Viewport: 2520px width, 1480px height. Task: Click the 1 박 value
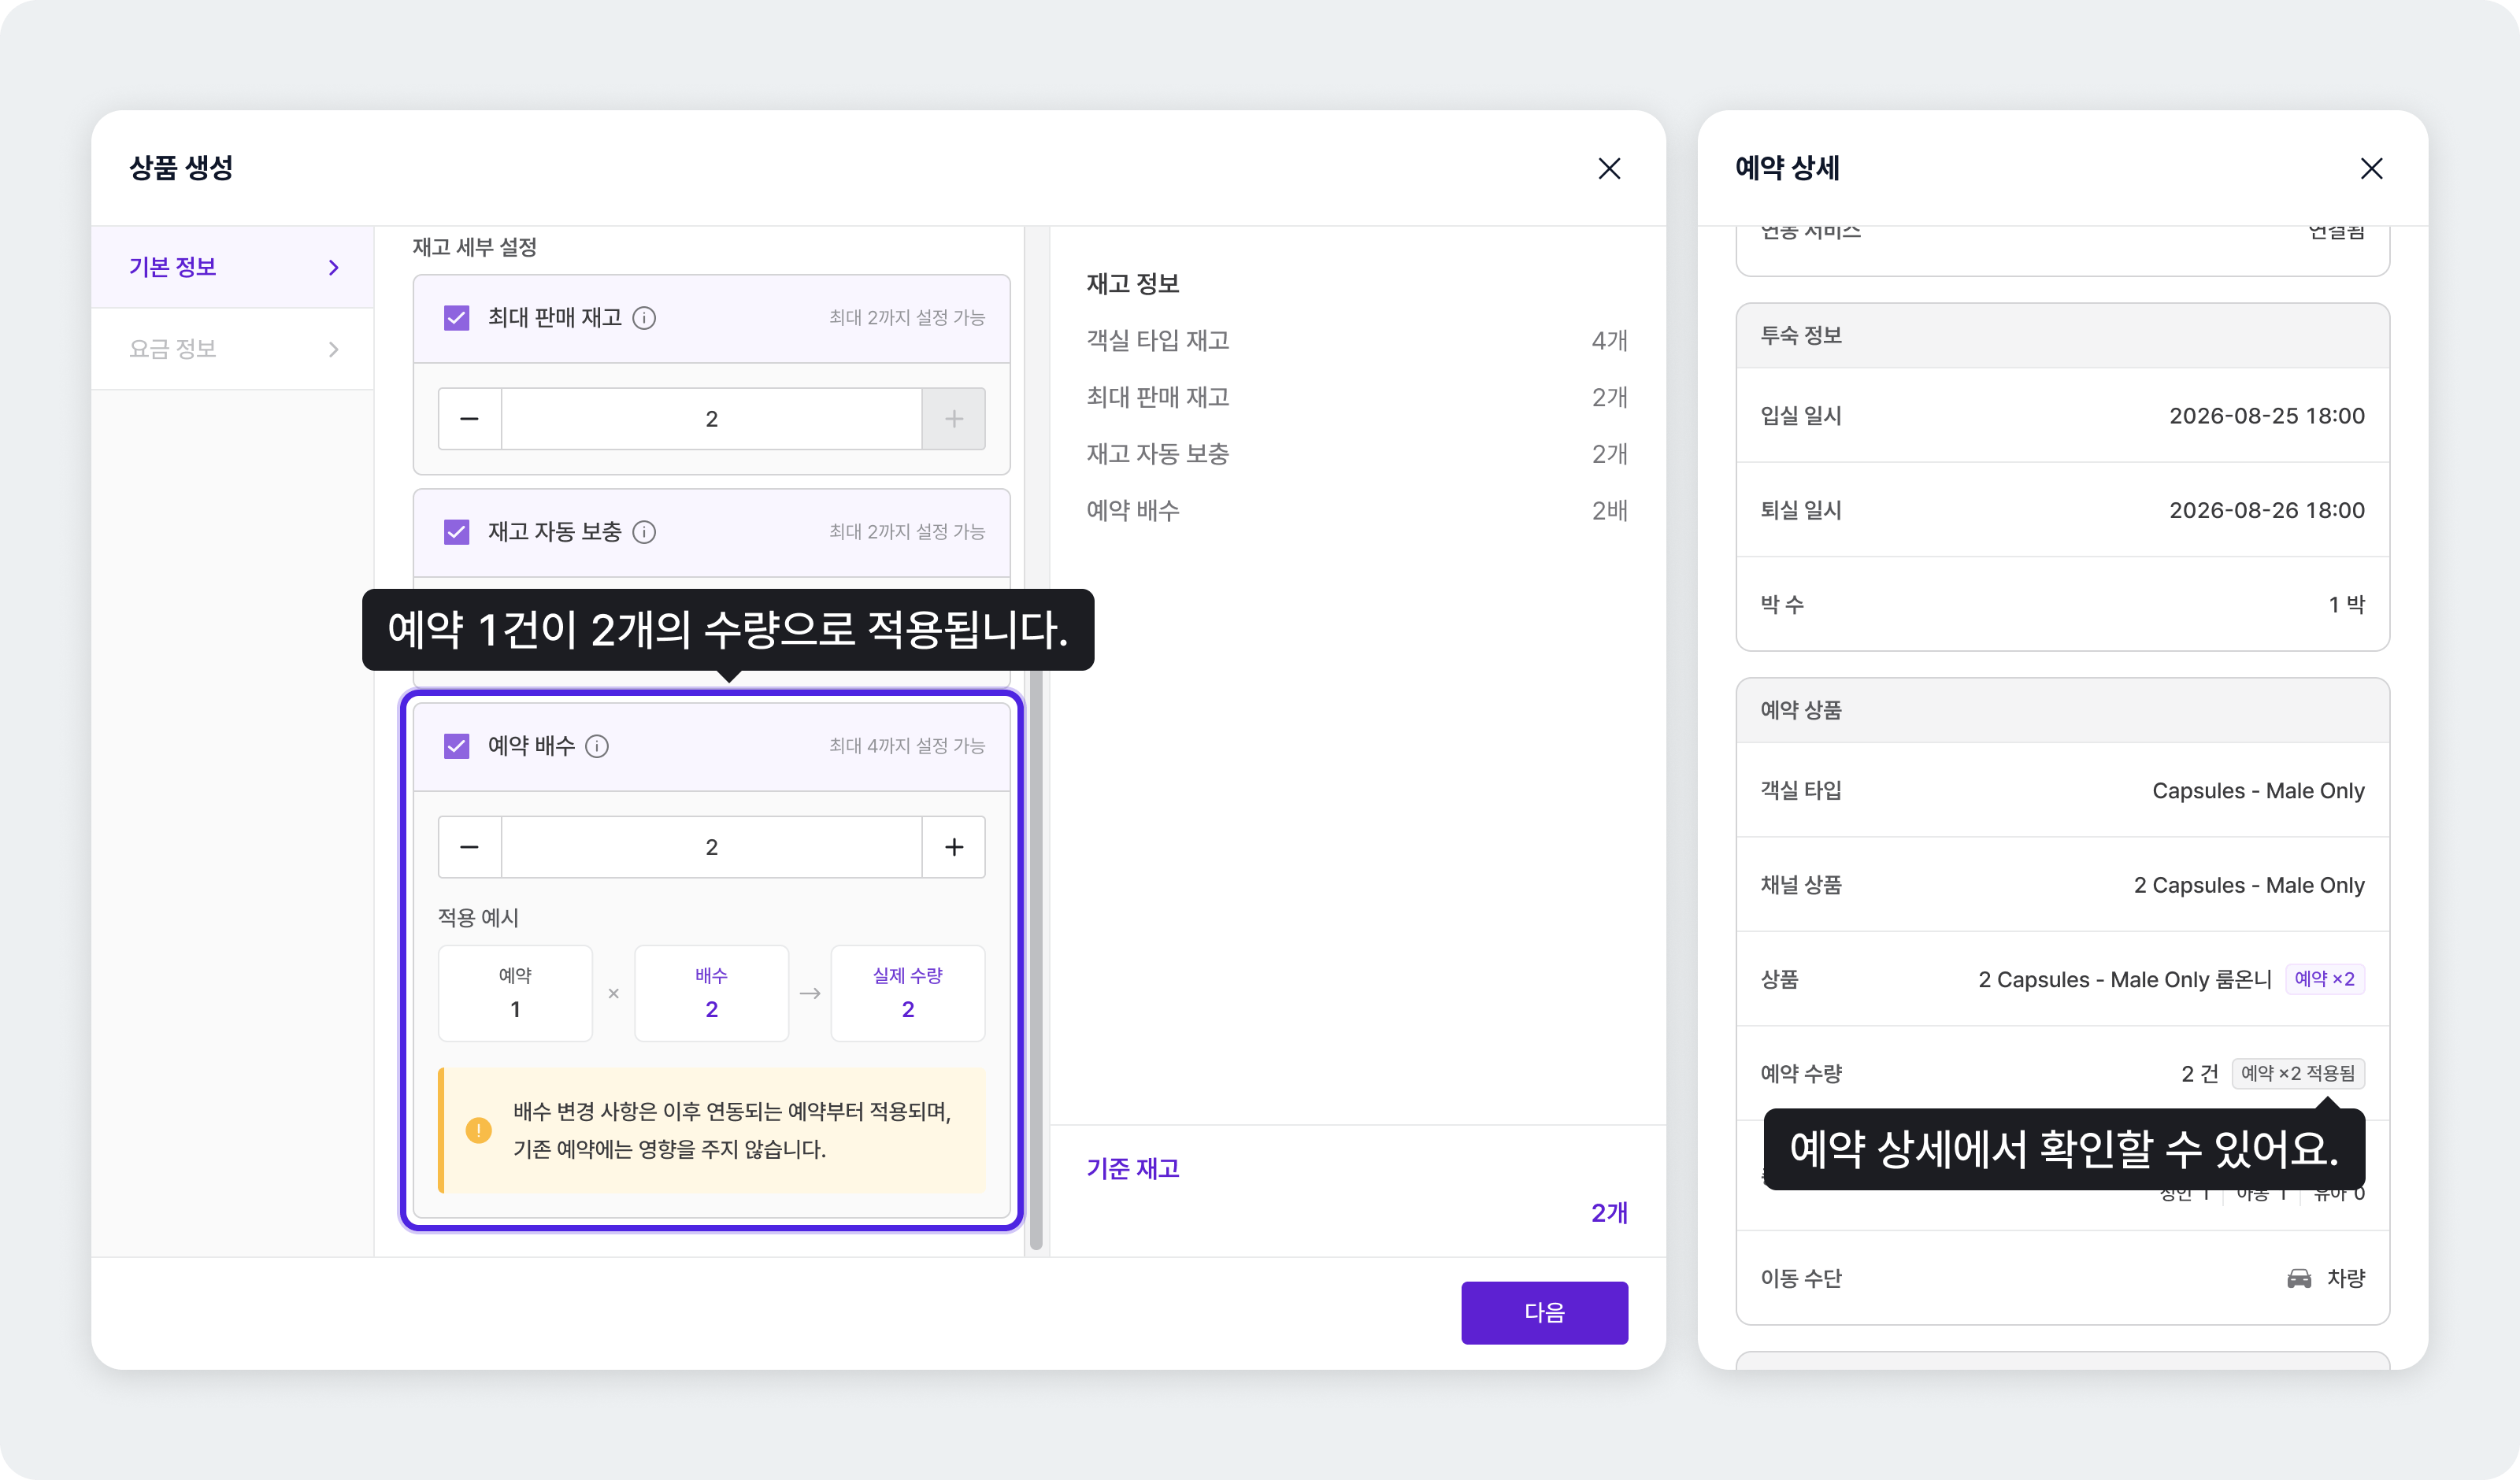pos(2346,604)
